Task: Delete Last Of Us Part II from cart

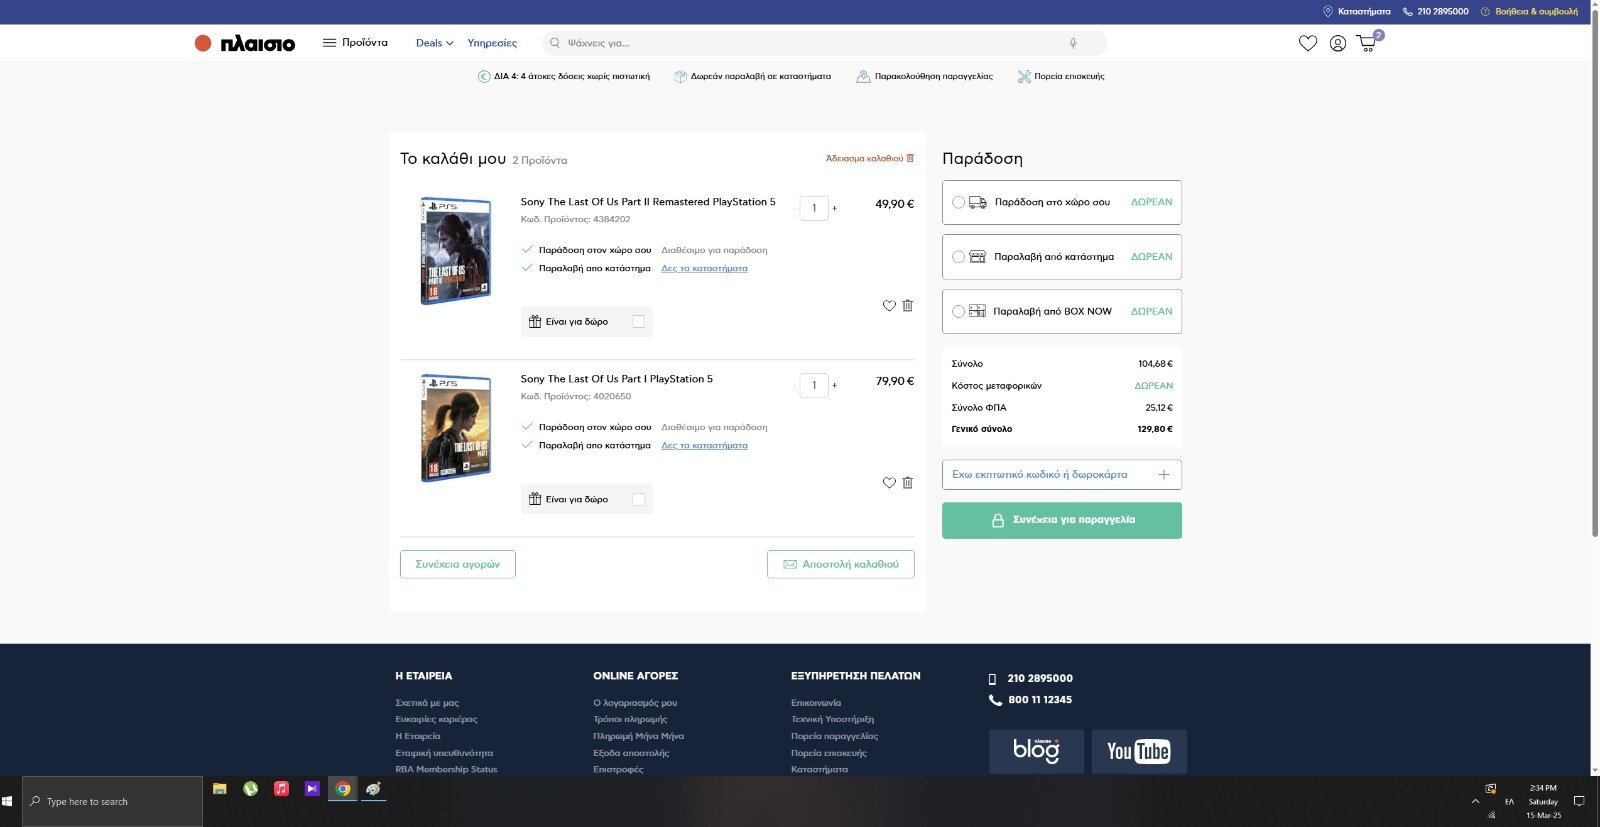Action: [x=907, y=306]
